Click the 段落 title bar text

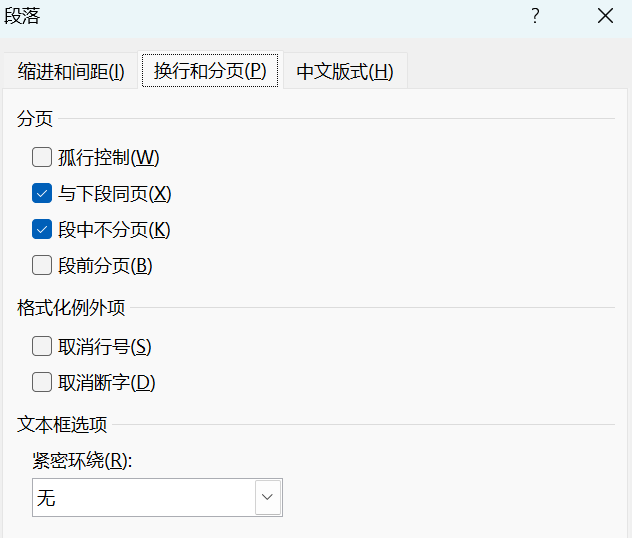[x=23, y=15]
